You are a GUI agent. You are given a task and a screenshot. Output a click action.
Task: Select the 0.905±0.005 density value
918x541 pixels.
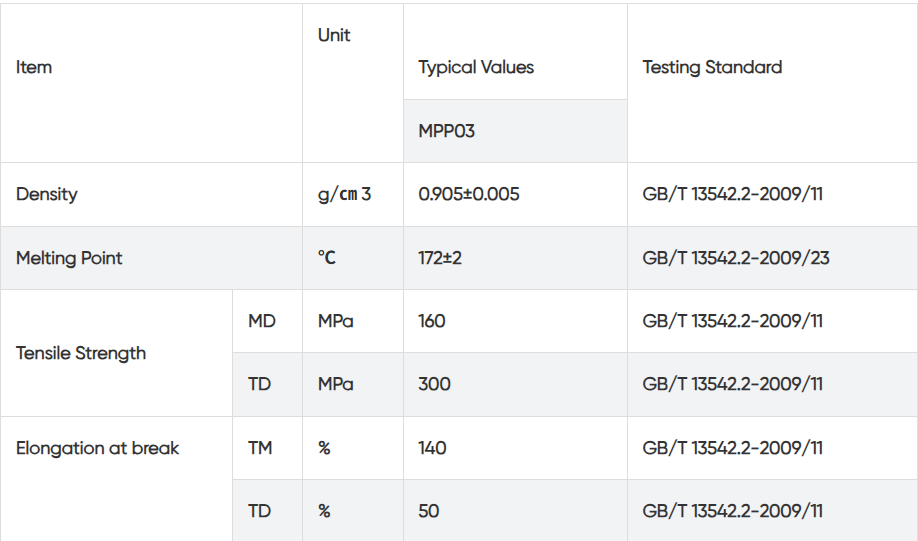point(469,194)
